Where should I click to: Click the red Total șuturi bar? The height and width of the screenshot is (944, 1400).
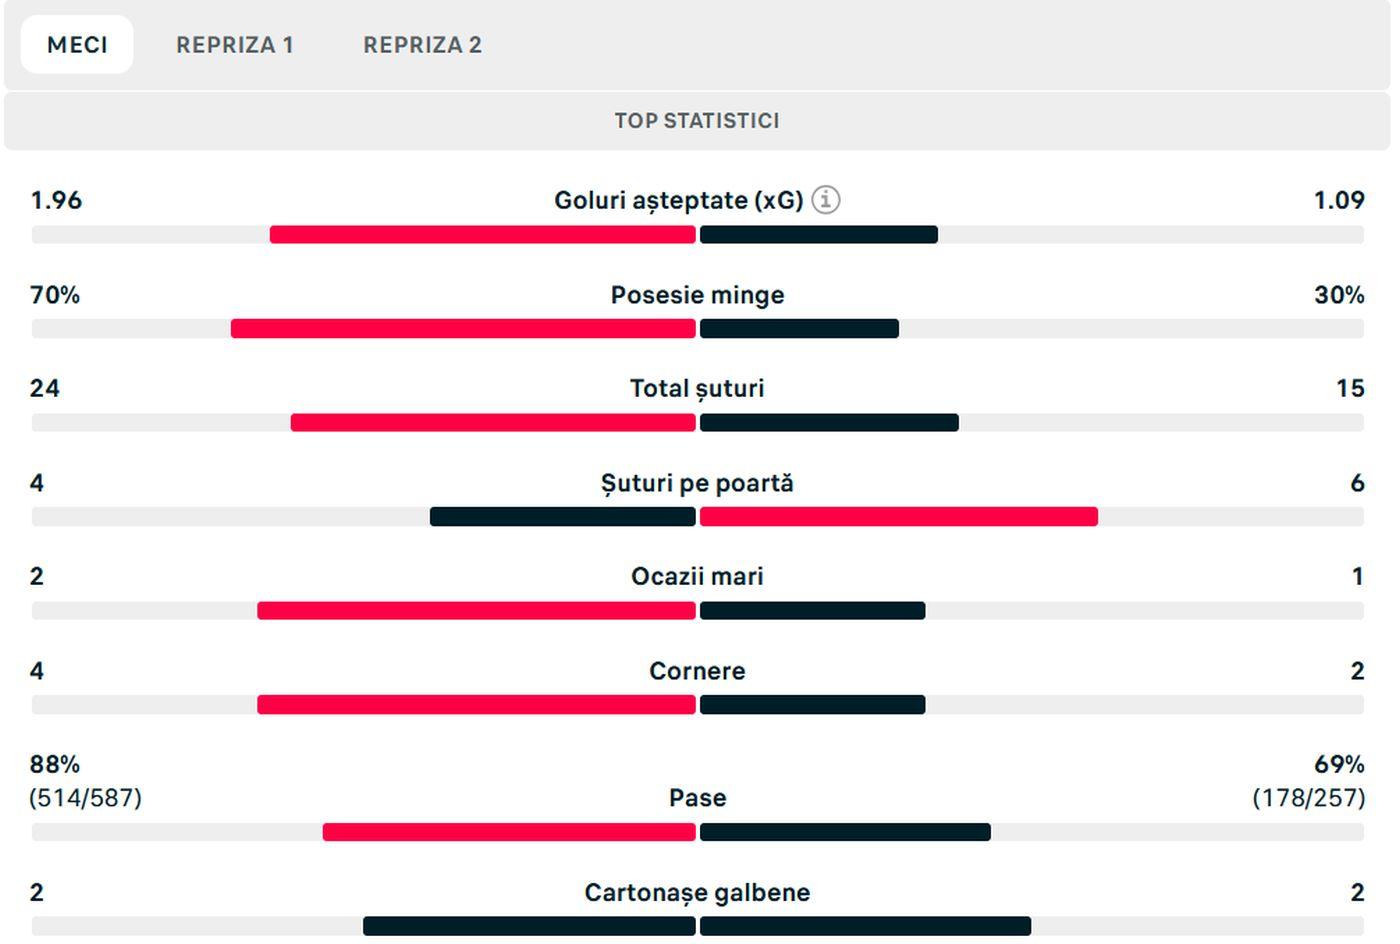pos(493,423)
